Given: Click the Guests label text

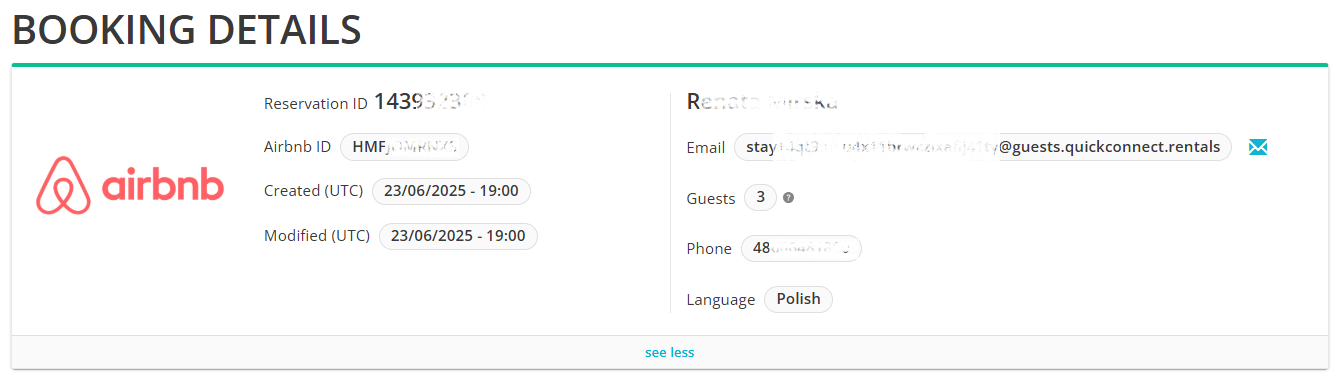Looking at the screenshot, I should 711,199.
